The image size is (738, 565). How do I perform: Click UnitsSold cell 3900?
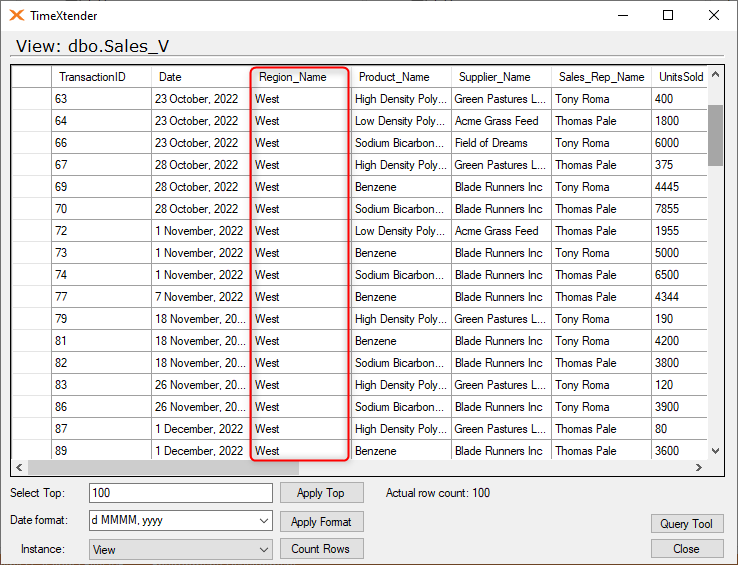[x=679, y=407]
